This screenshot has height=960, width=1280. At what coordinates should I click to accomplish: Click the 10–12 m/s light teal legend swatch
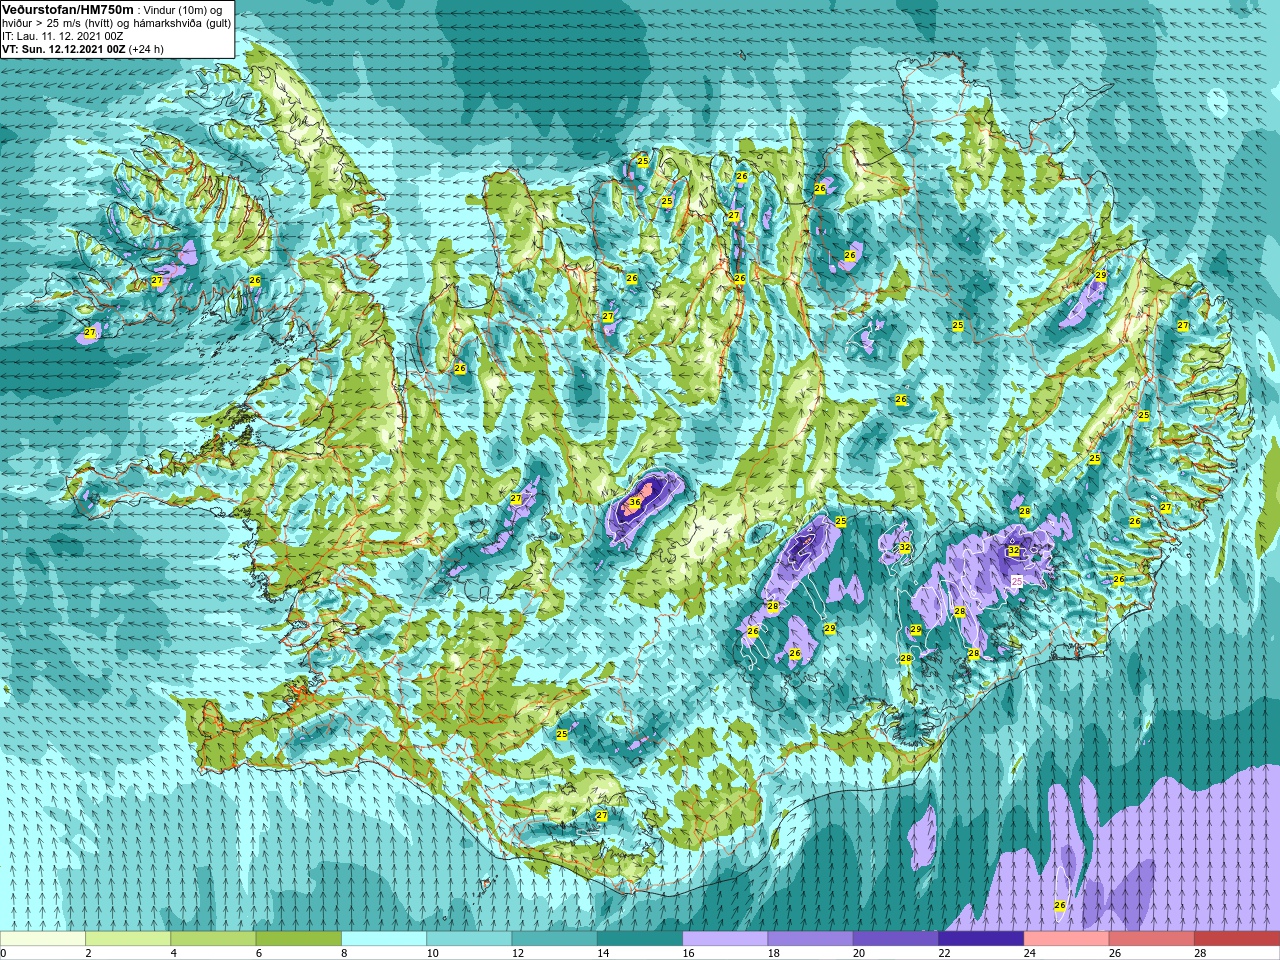point(469,939)
